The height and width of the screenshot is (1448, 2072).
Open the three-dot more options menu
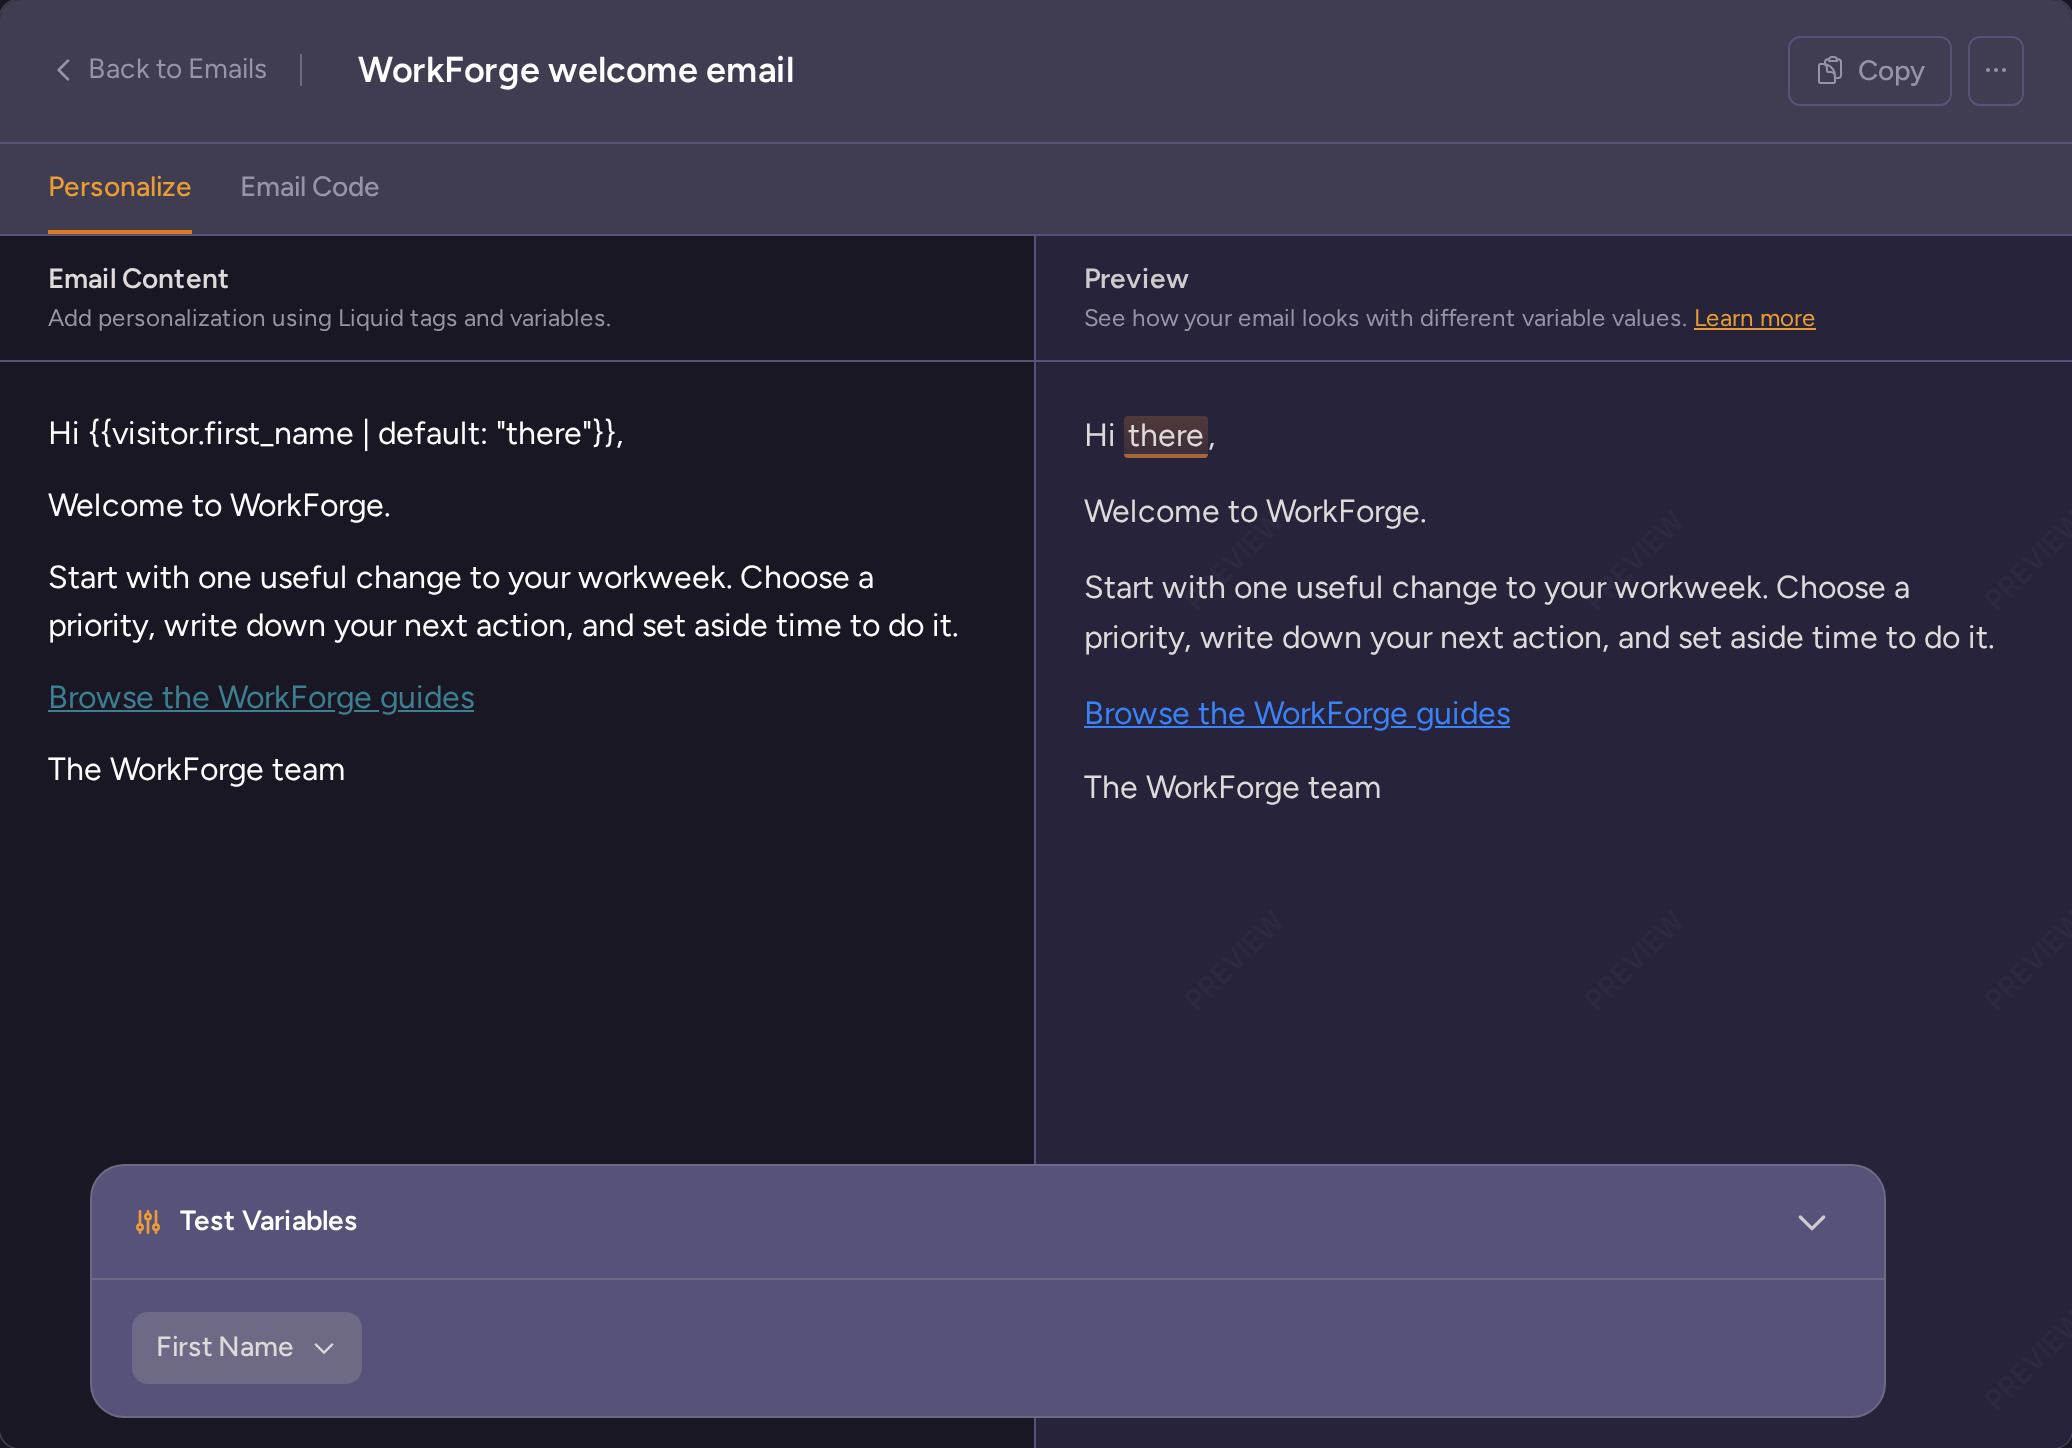[1995, 71]
